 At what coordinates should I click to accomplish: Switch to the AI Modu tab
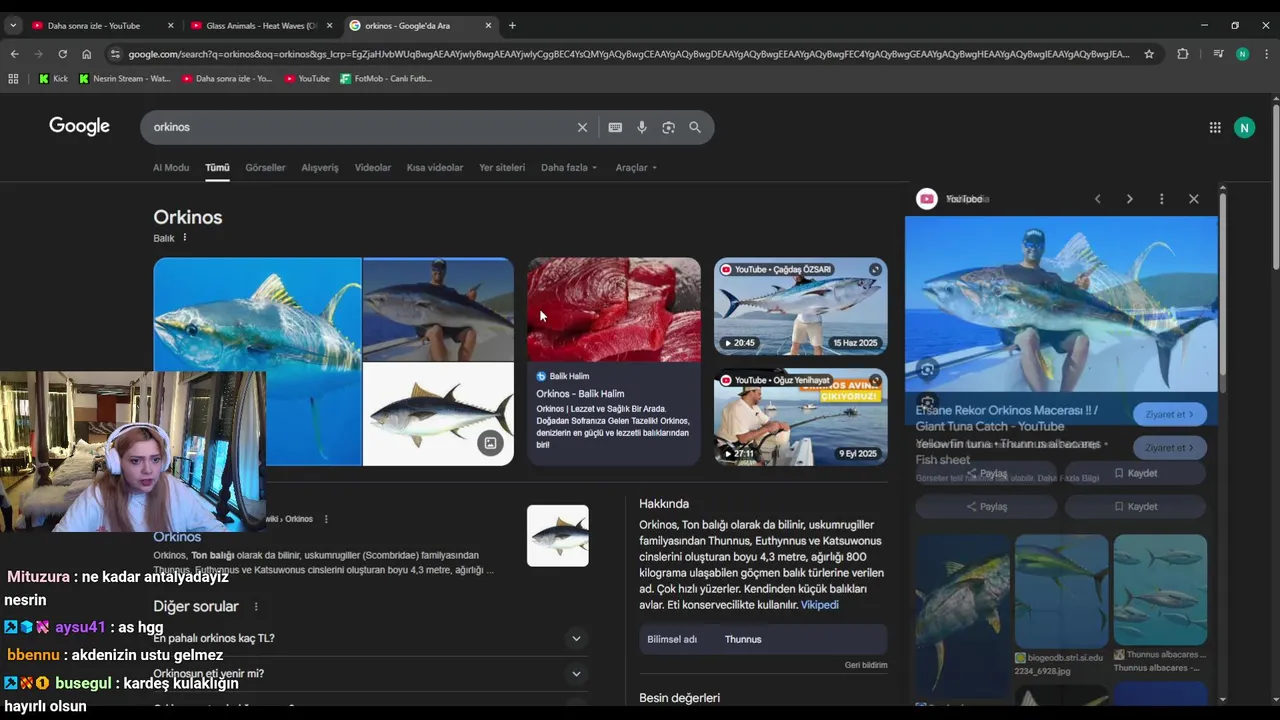pos(171,168)
